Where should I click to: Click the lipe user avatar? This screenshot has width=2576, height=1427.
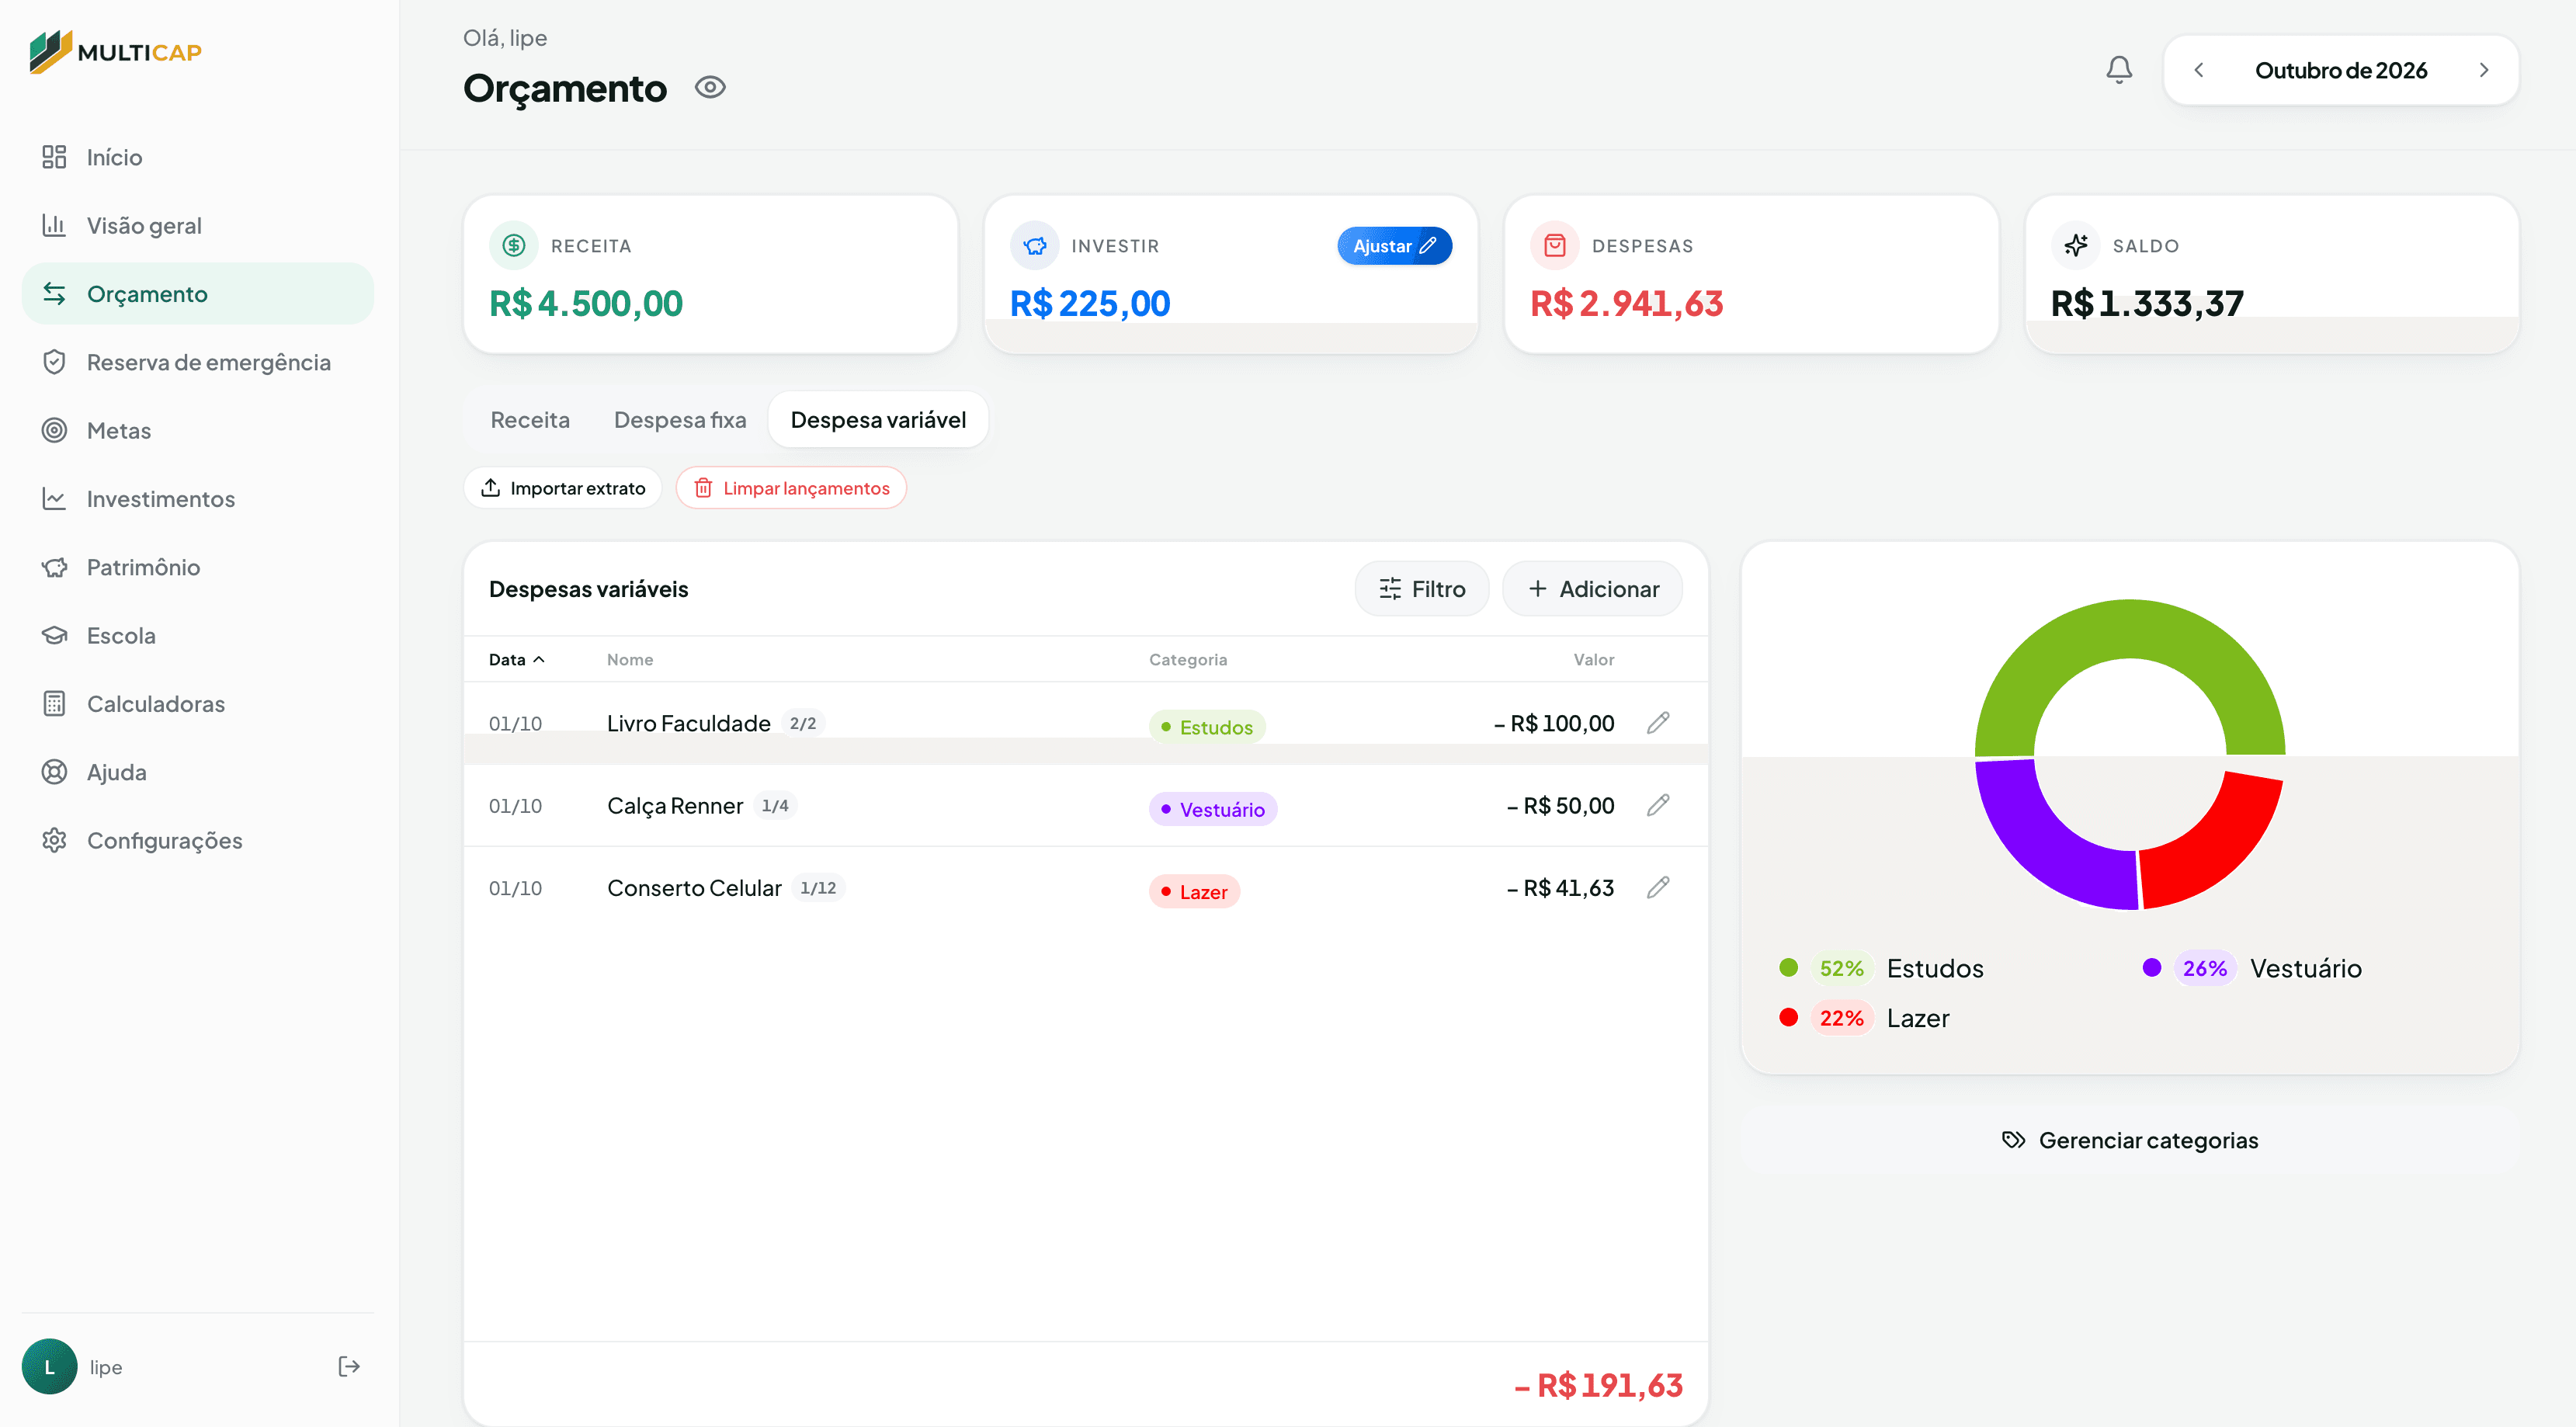point(49,1366)
